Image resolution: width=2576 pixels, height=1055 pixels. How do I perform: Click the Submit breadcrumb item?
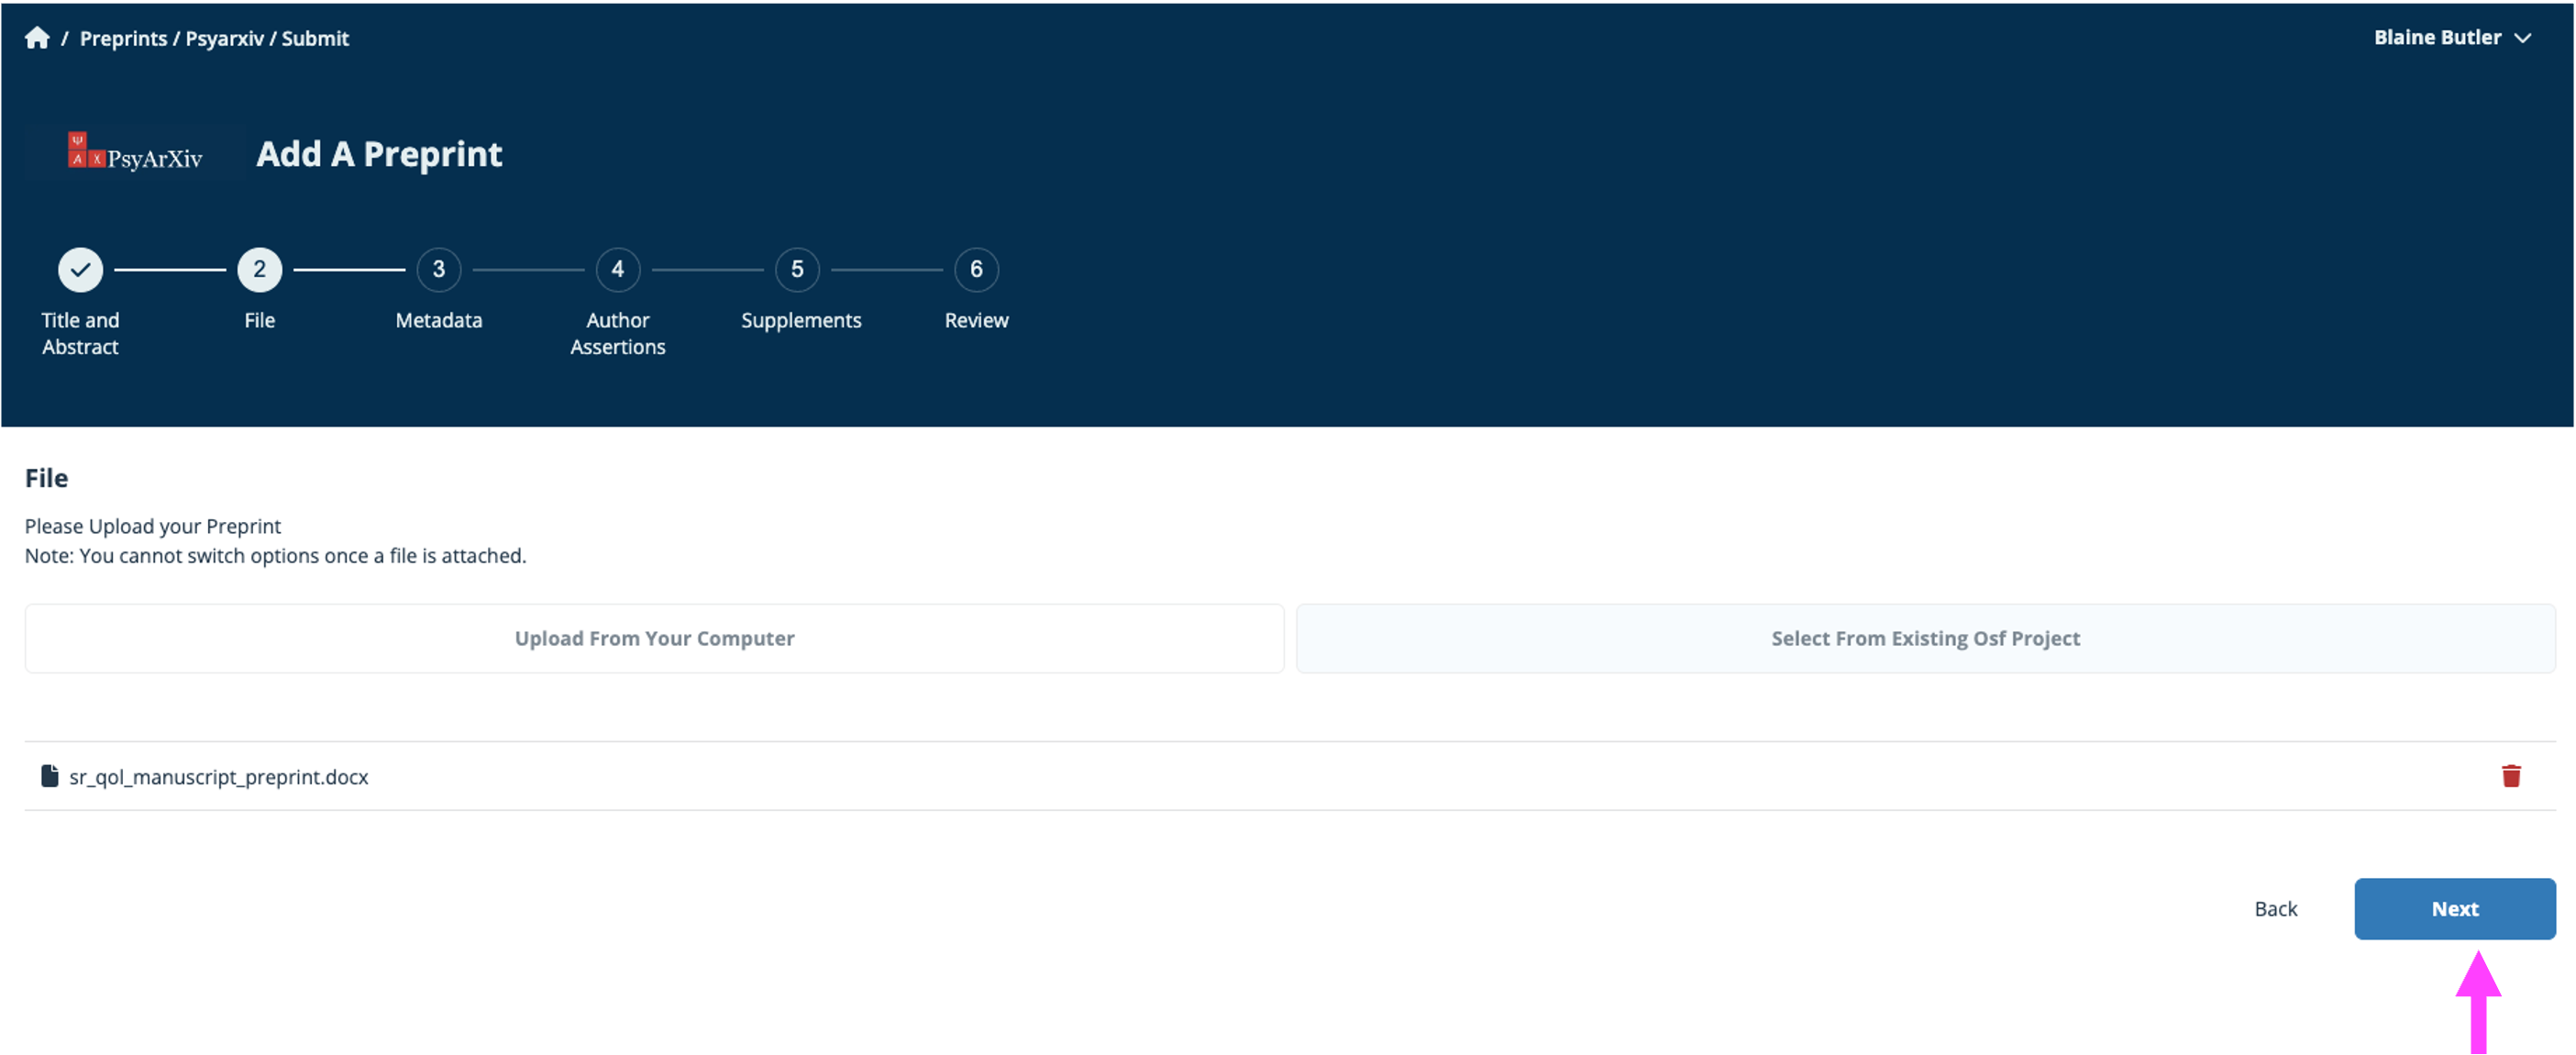pos(315,38)
